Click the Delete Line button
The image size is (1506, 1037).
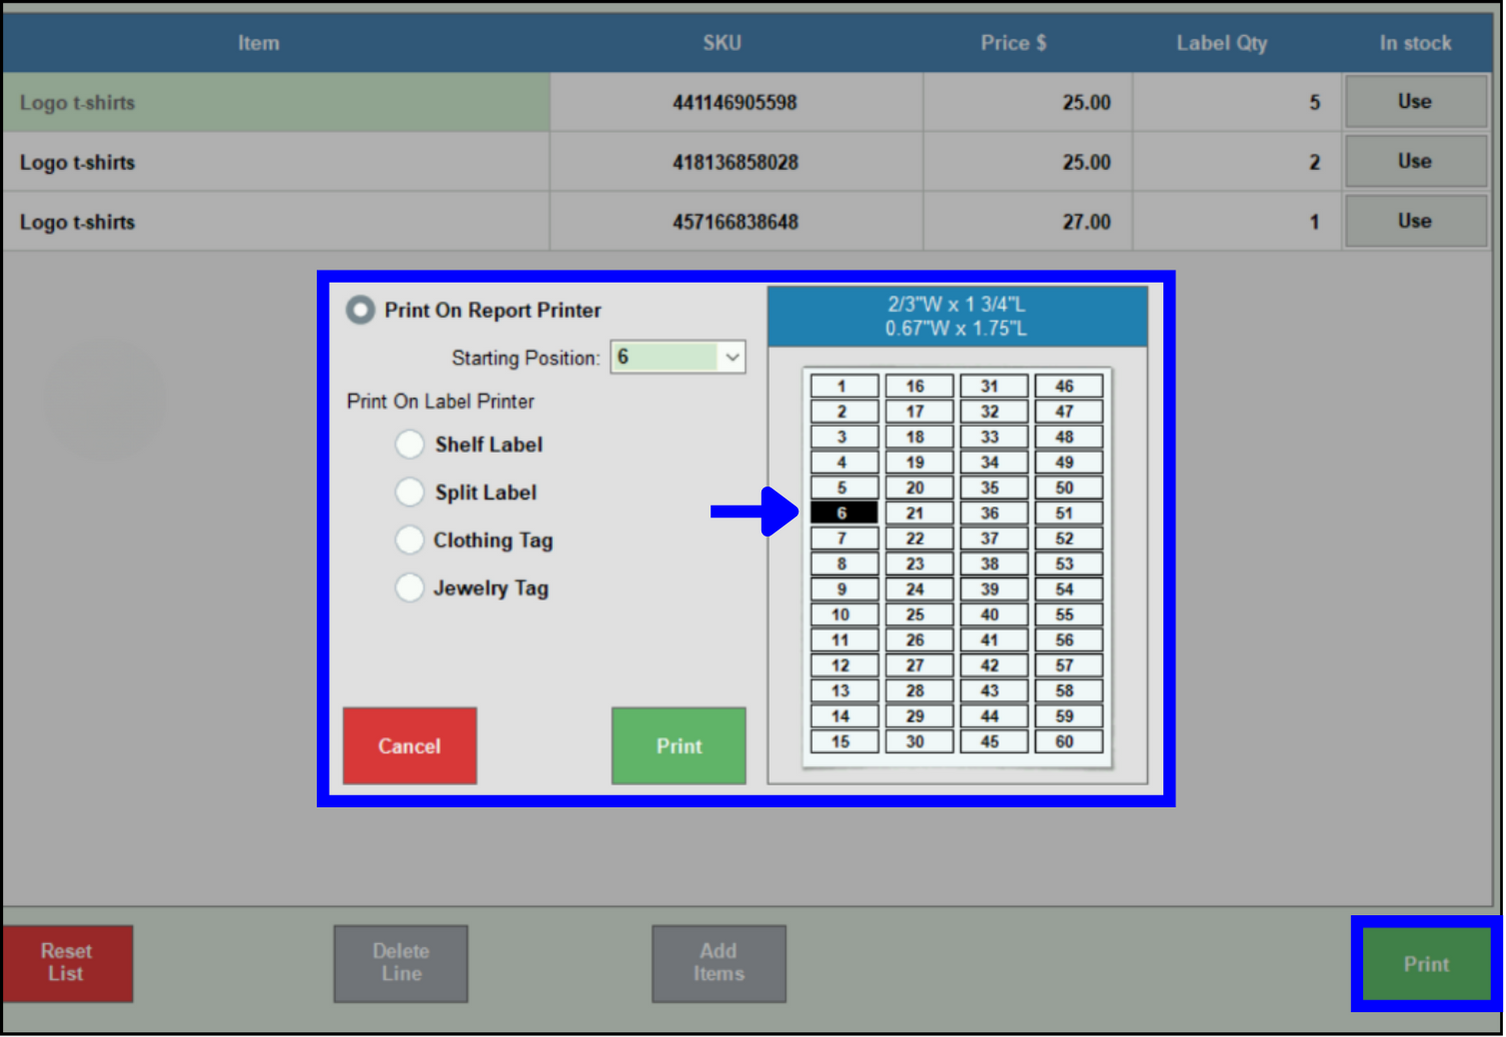click(x=401, y=963)
